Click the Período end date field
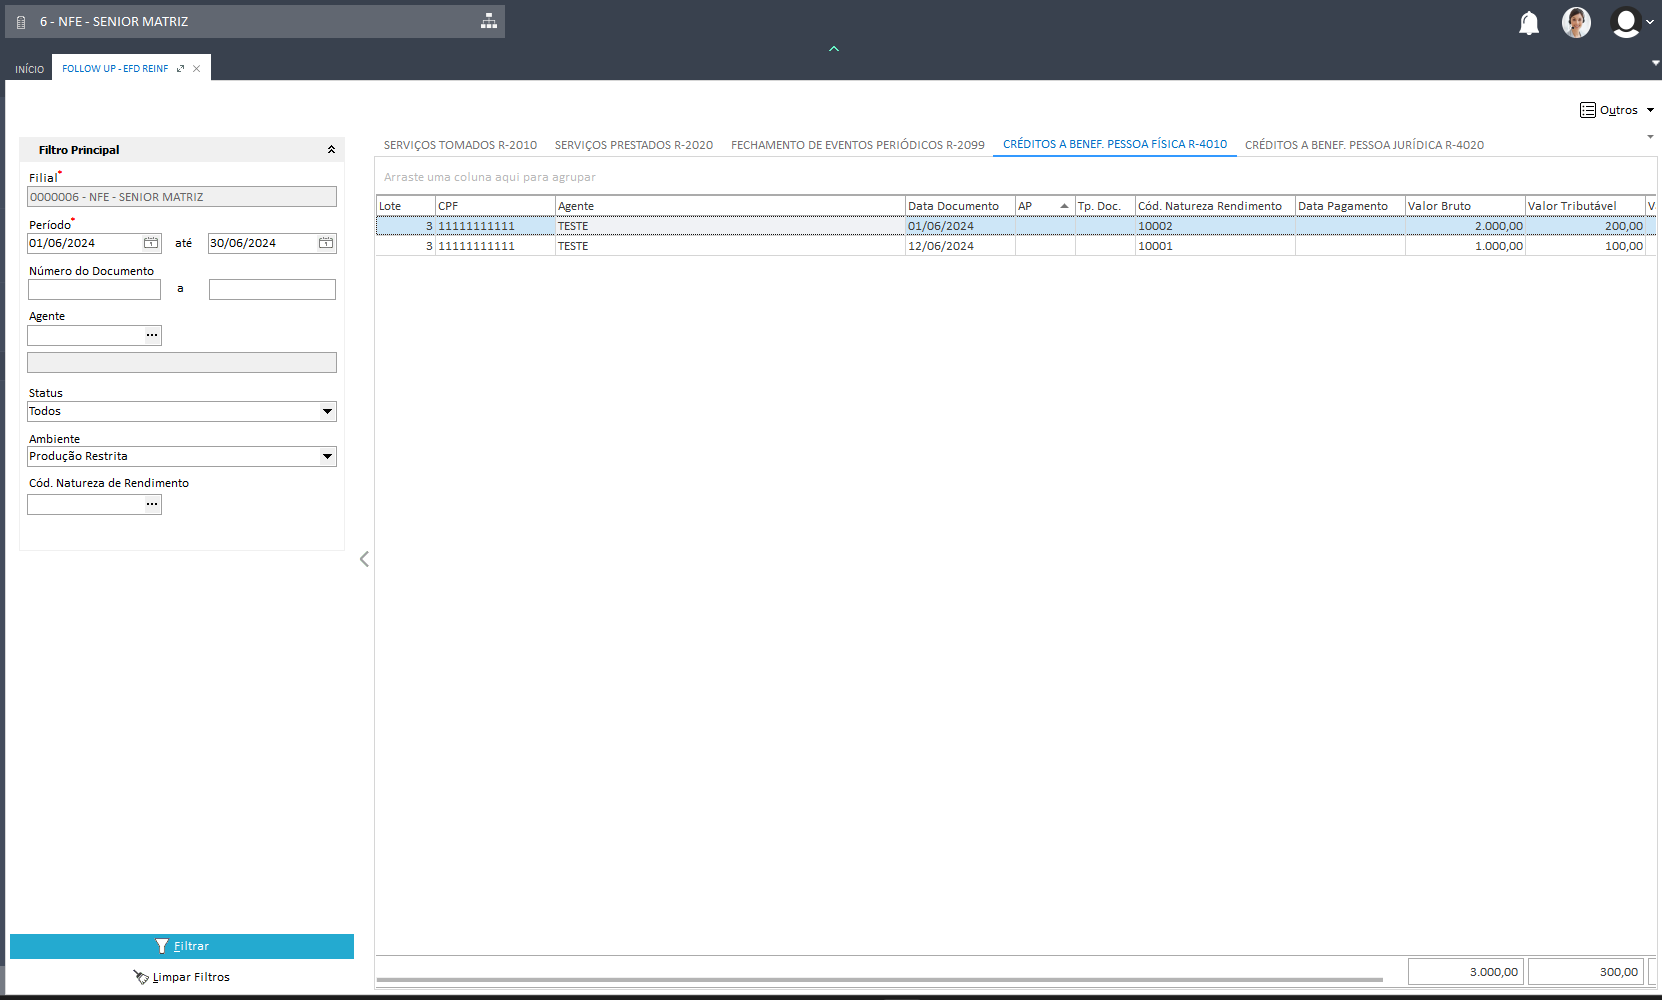Image resolution: width=1662 pixels, height=1000 pixels. [x=263, y=243]
